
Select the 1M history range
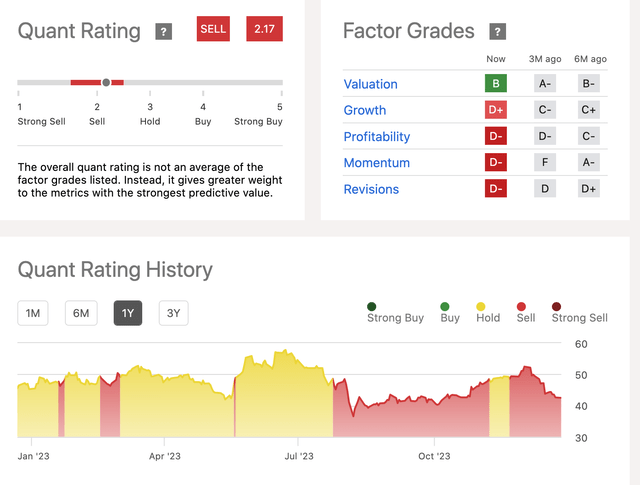click(33, 313)
